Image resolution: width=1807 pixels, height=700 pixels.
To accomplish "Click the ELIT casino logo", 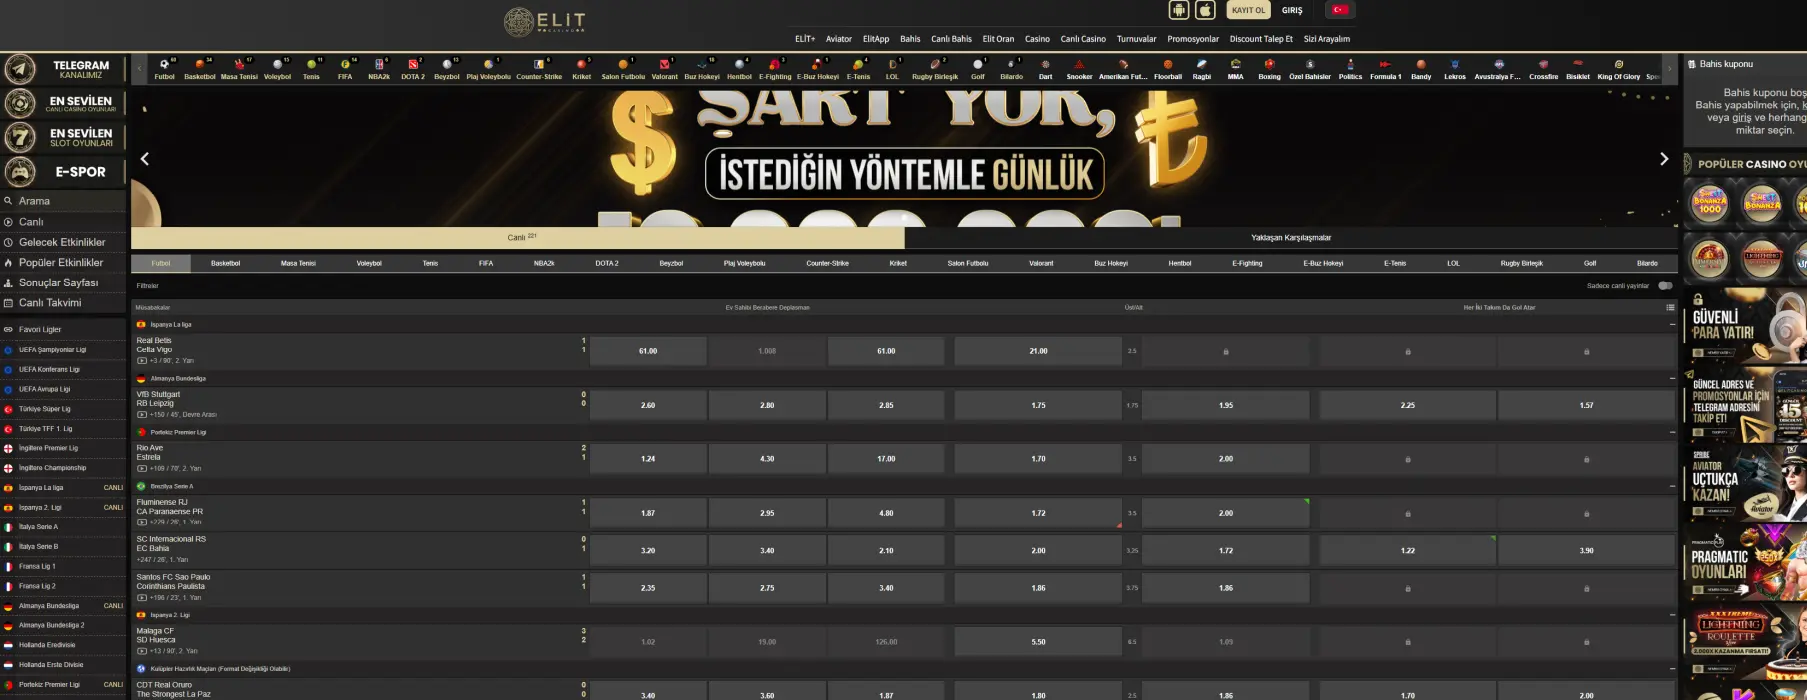I will 545,21.
